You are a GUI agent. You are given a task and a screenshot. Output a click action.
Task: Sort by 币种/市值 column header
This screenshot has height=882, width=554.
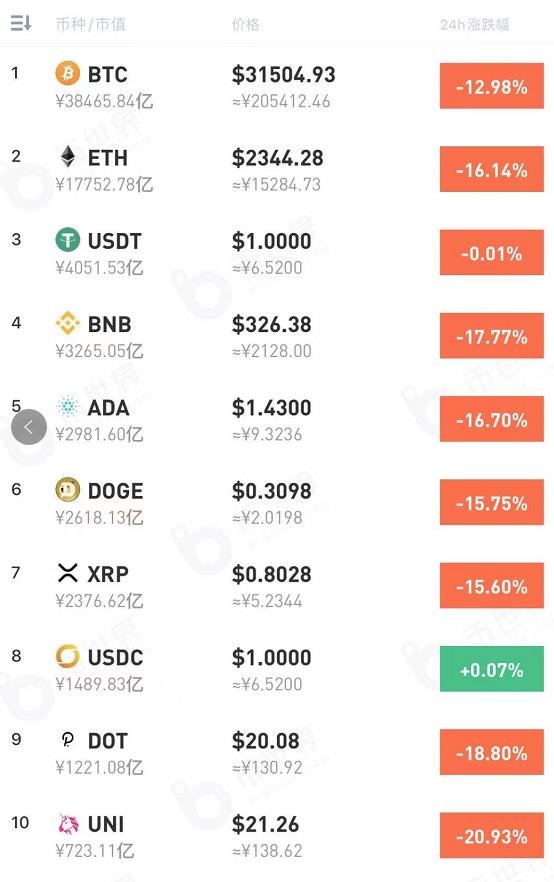(91, 24)
